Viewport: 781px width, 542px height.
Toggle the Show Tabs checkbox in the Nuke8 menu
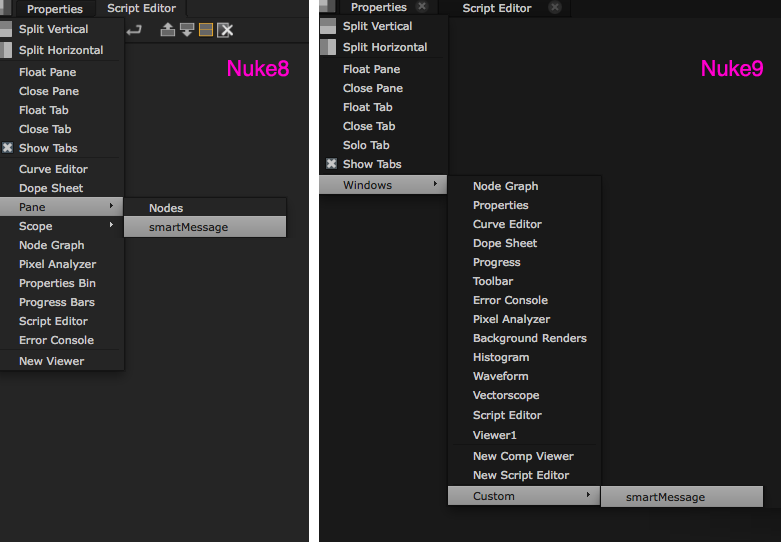[8, 148]
